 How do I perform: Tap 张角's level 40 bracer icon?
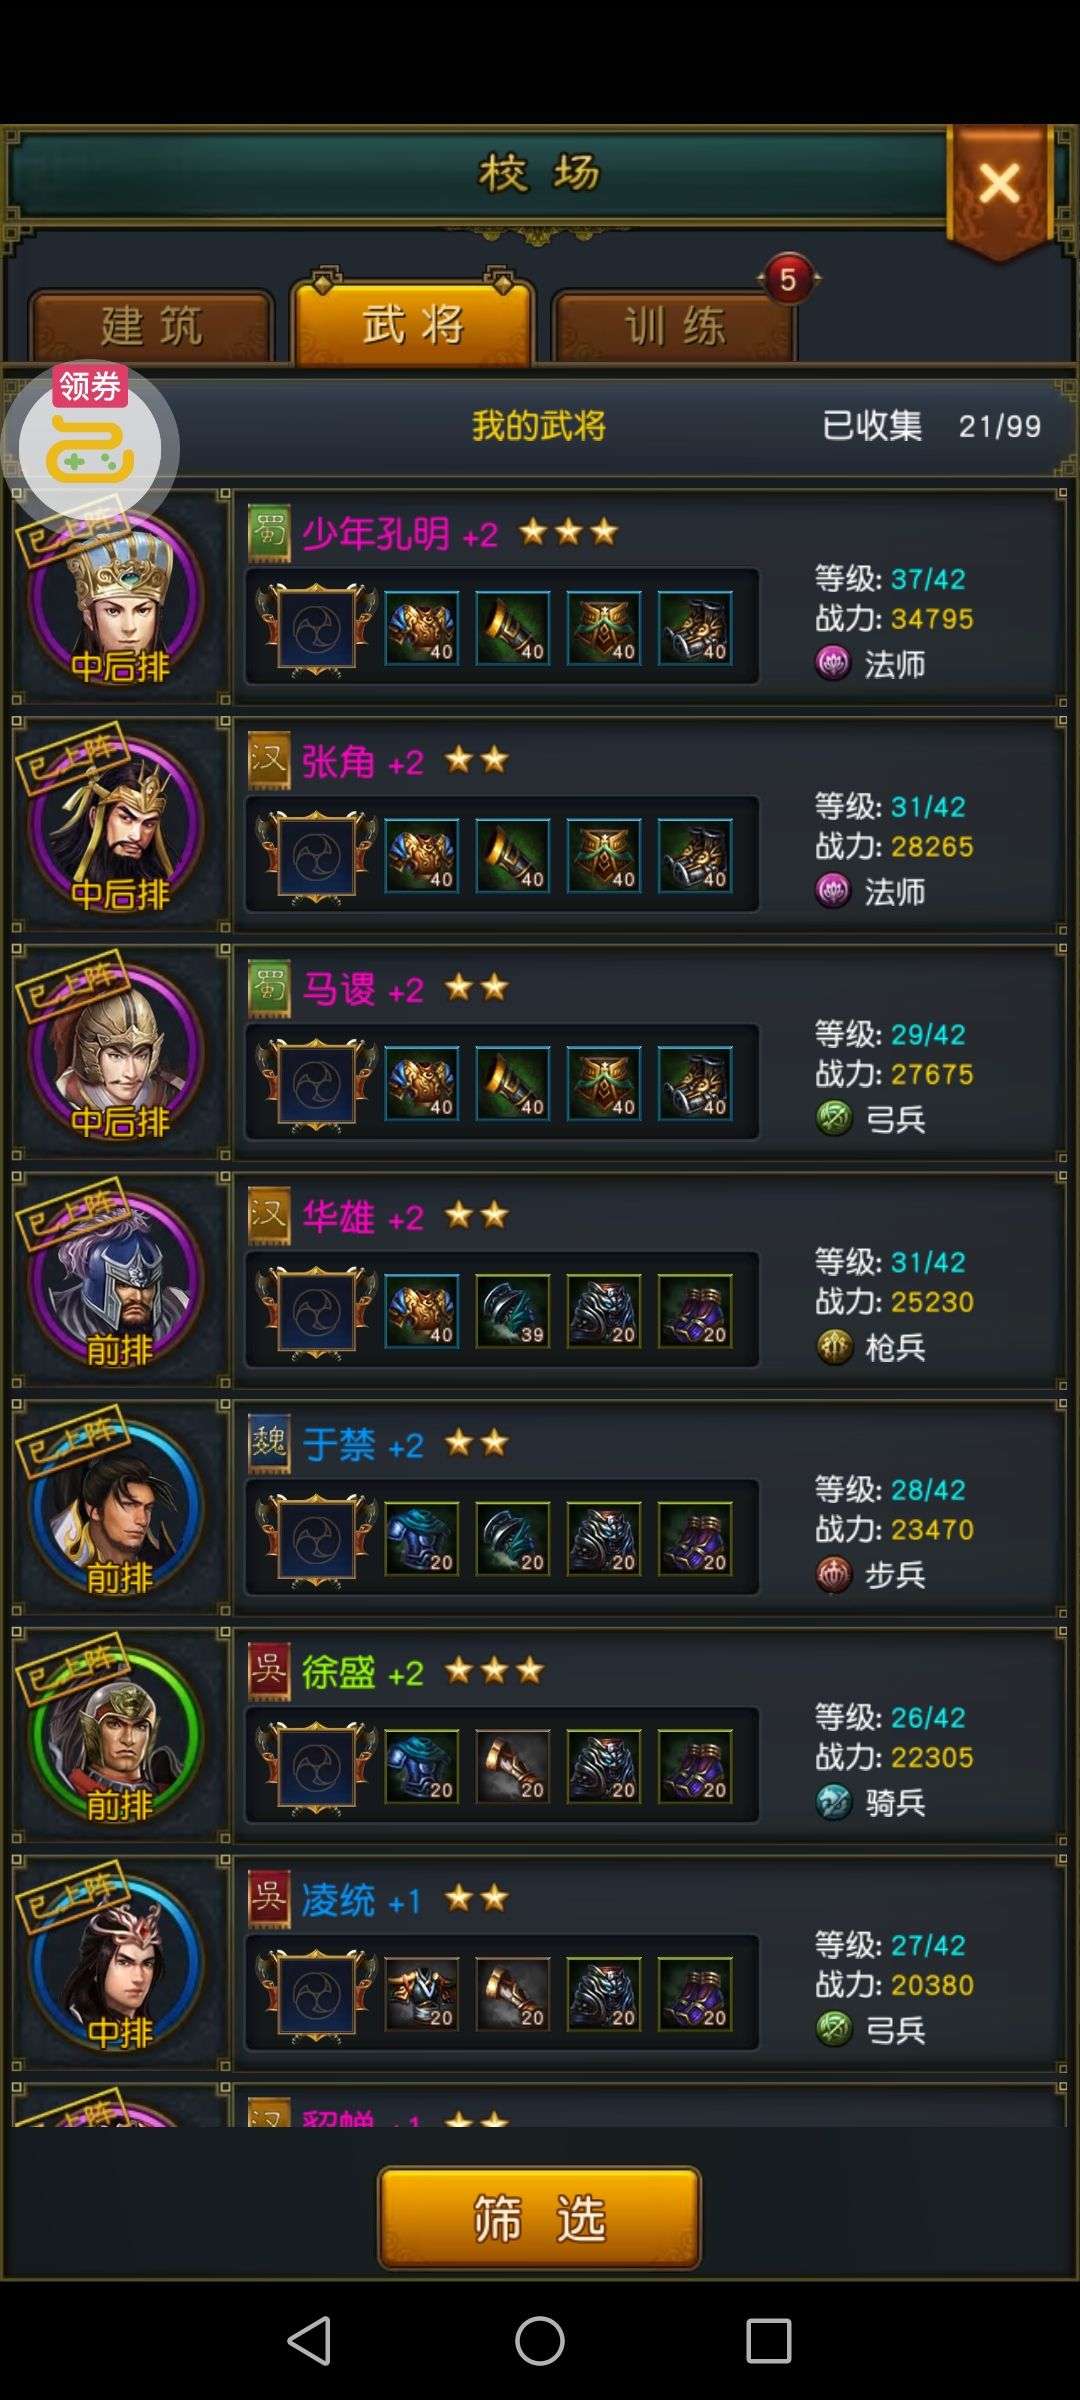pyautogui.click(x=513, y=856)
